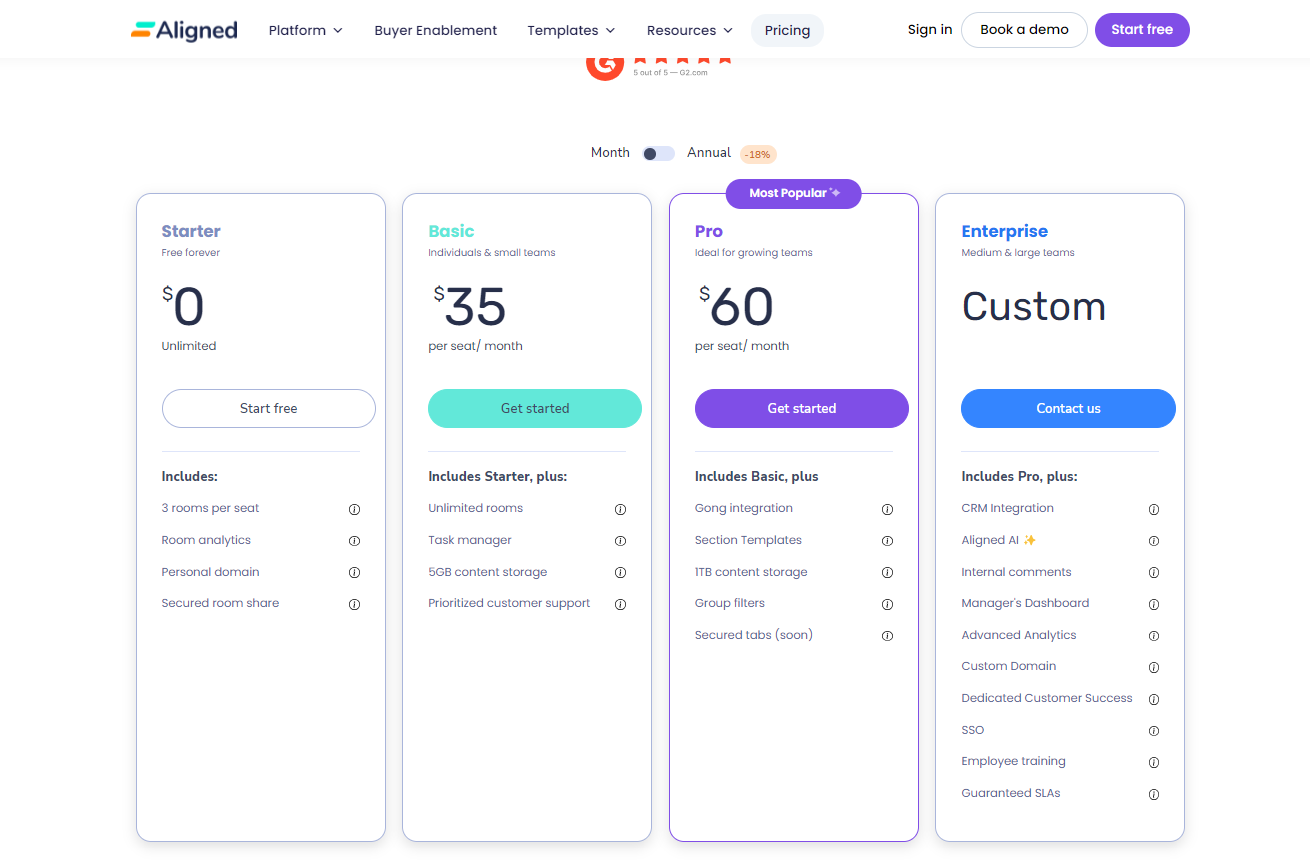The width and height of the screenshot is (1310, 865).
Task: Select the Annual billing label
Action: [709, 153]
